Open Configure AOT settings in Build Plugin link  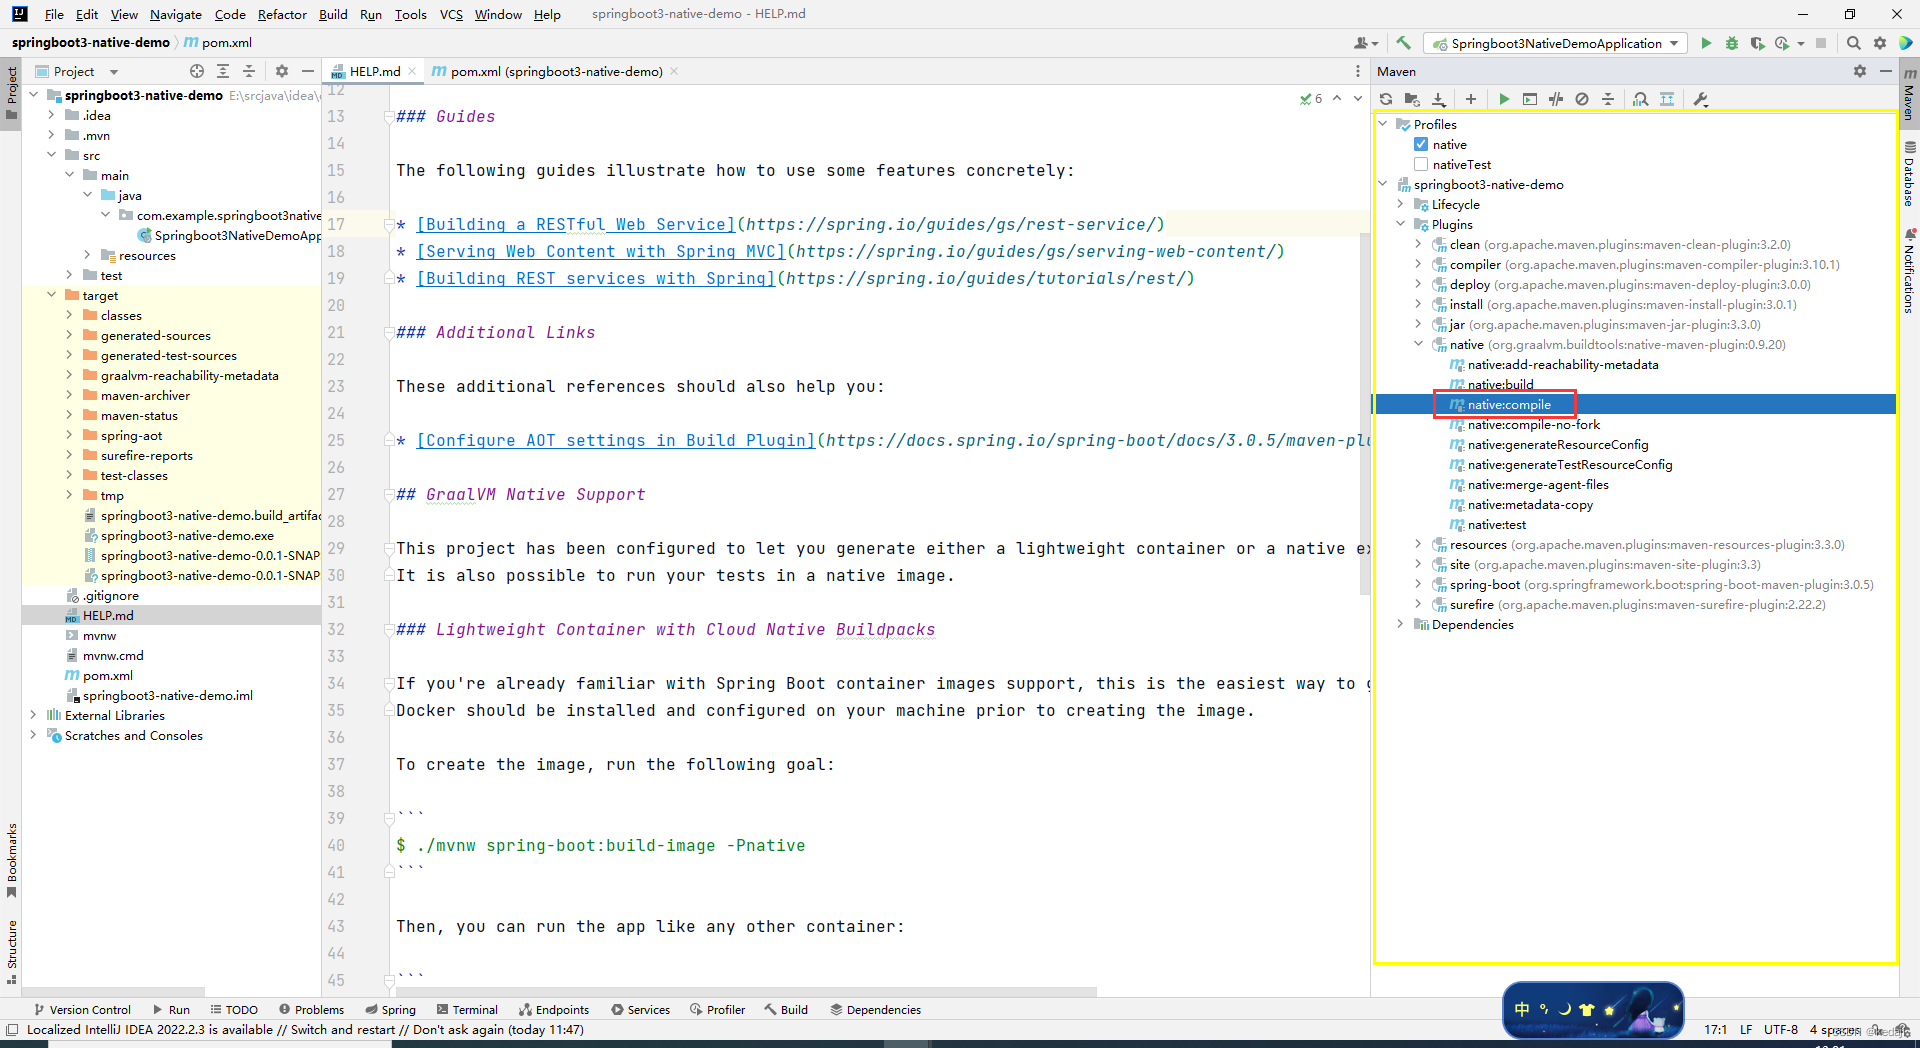615,441
